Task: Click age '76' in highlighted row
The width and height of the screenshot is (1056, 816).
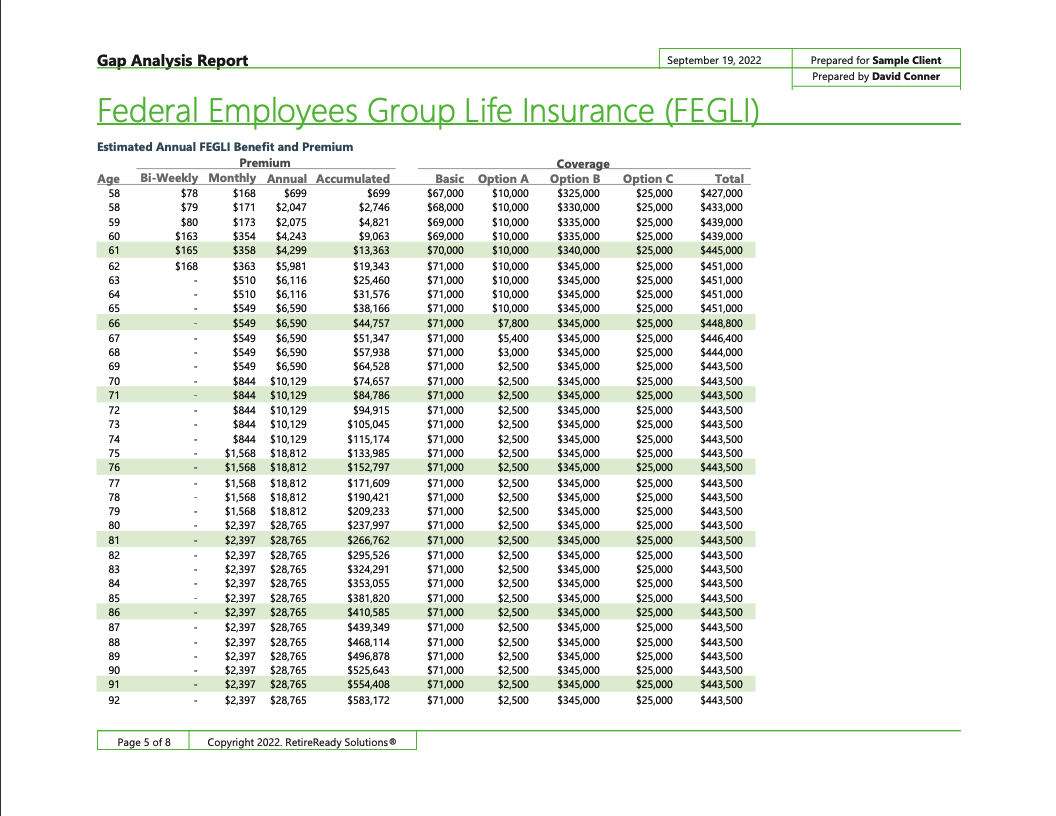Action: tap(114, 467)
